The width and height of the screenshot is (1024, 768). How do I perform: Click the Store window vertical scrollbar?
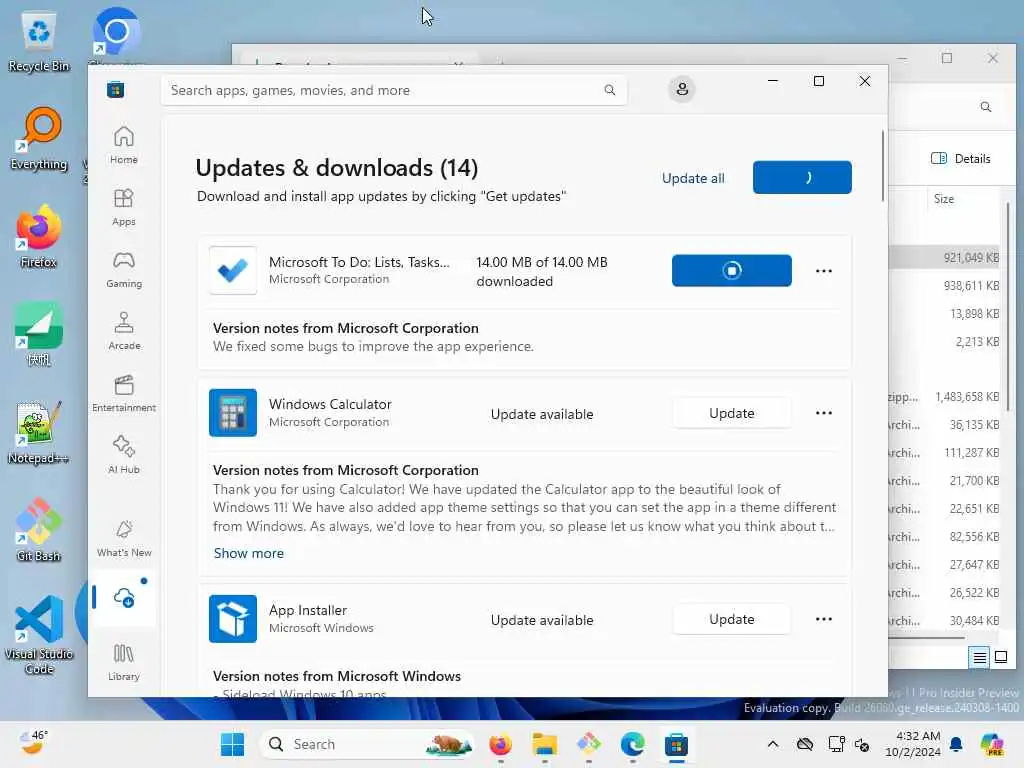coord(882,166)
